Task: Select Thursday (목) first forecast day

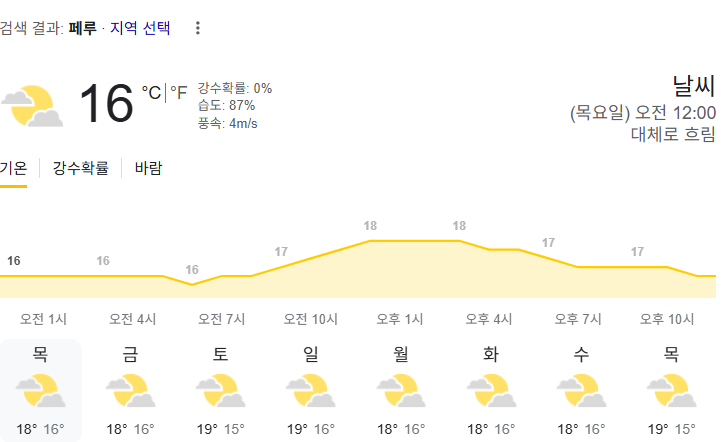Action: (40, 390)
